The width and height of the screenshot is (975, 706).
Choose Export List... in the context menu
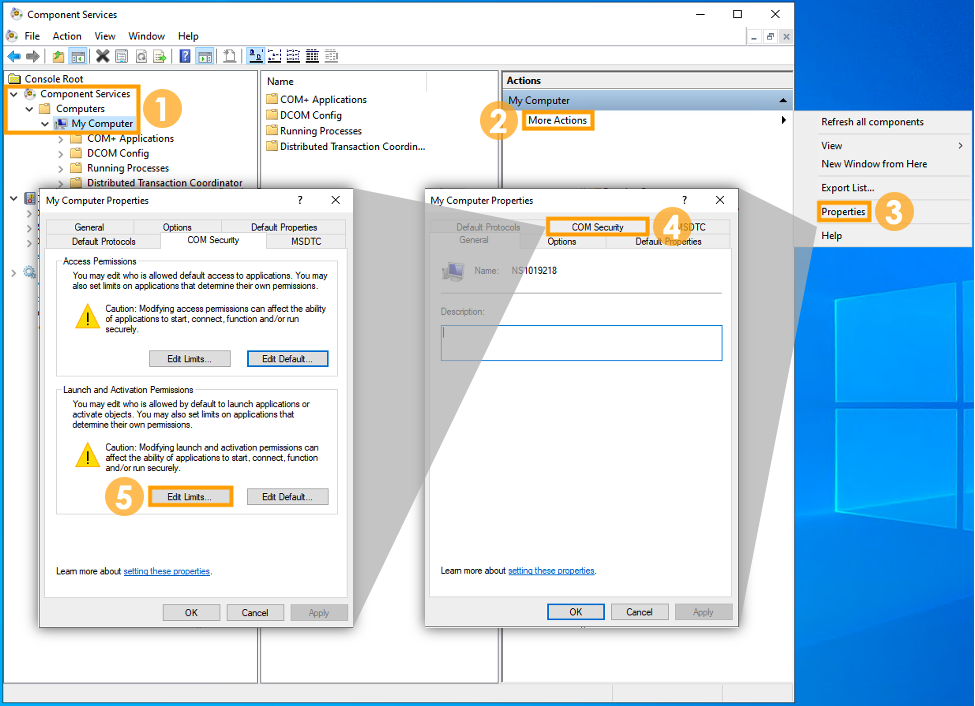(847, 188)
